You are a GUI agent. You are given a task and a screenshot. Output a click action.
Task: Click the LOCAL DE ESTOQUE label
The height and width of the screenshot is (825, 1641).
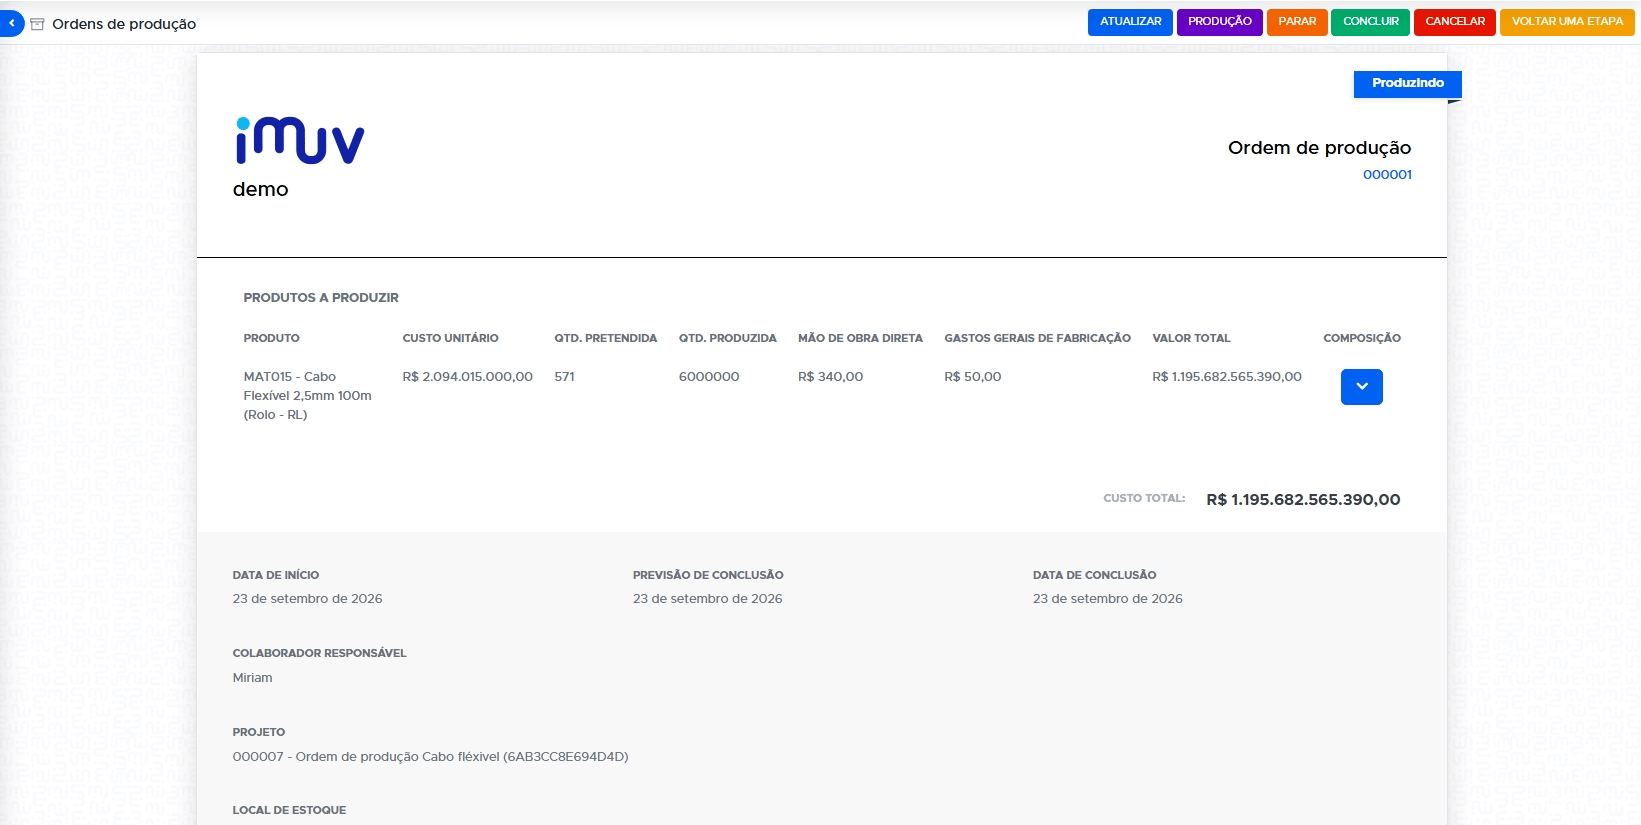290,810
